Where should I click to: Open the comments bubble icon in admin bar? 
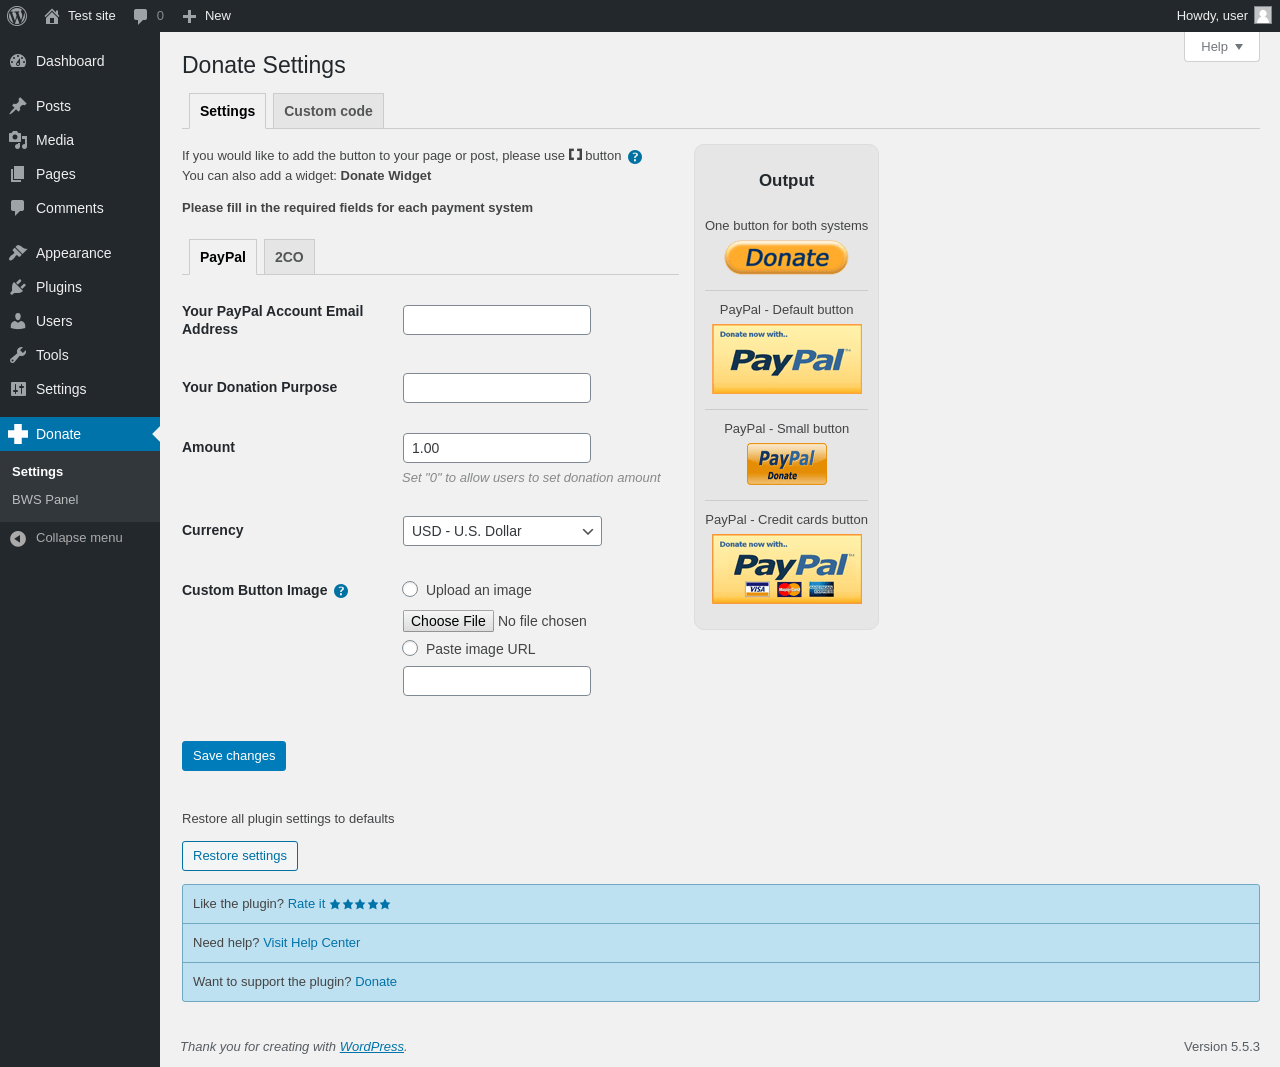click(x=141, y=16)
